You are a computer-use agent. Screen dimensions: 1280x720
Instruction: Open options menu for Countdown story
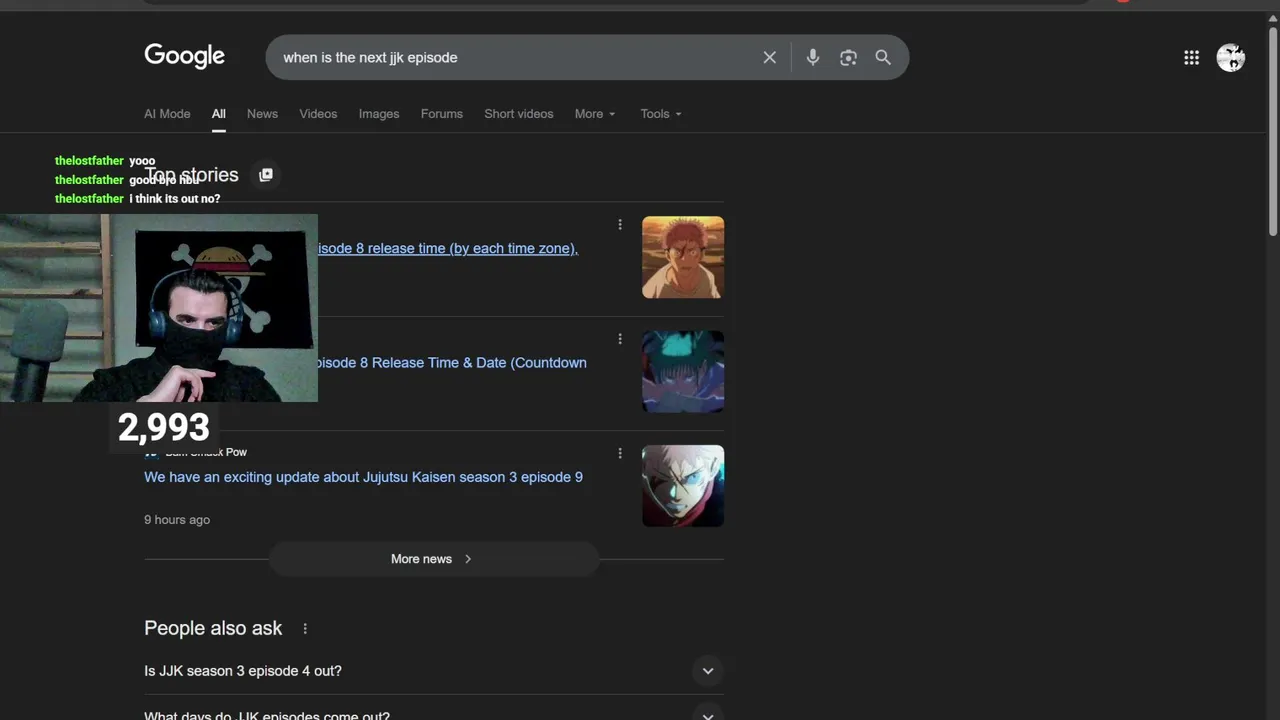click(620, 339)
